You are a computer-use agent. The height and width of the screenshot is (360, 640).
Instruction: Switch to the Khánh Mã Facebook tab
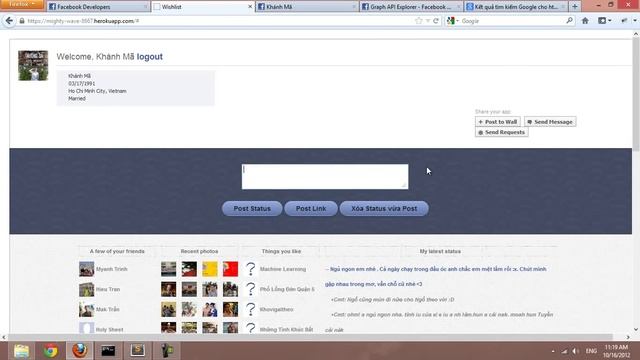[x=307, y=7]
